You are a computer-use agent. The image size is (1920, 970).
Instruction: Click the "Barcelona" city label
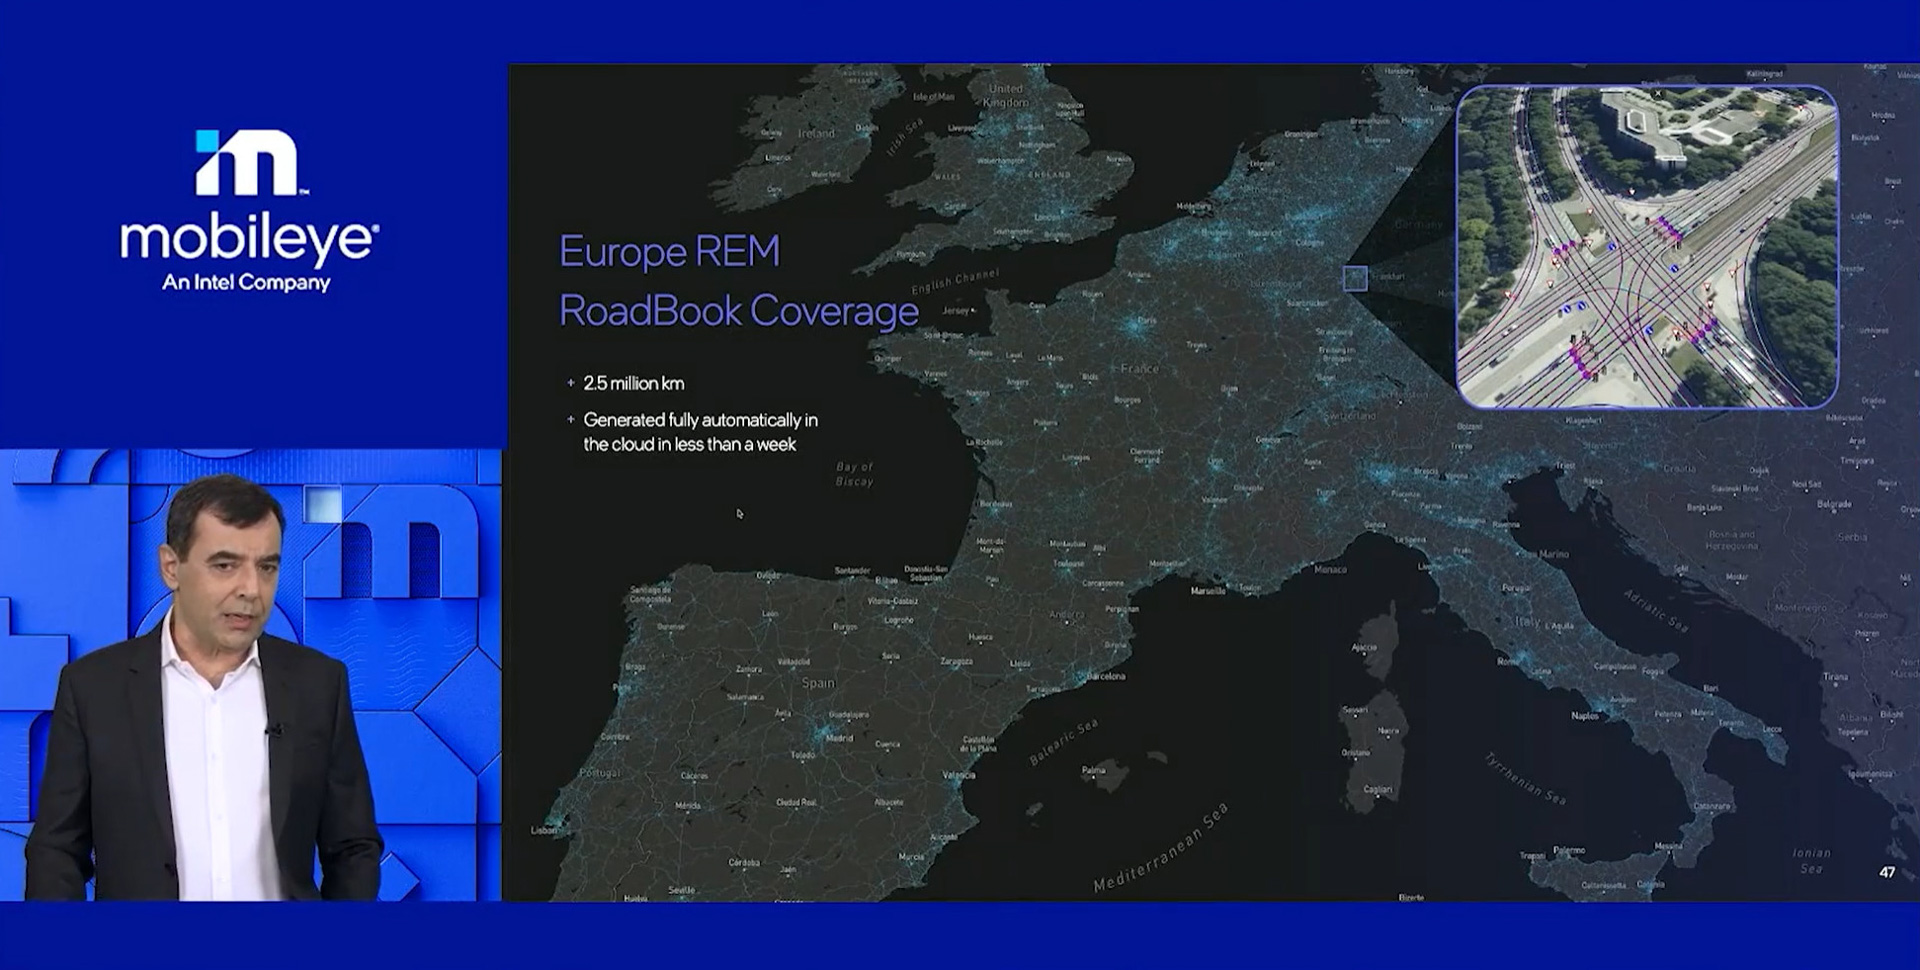[1105, 676]
